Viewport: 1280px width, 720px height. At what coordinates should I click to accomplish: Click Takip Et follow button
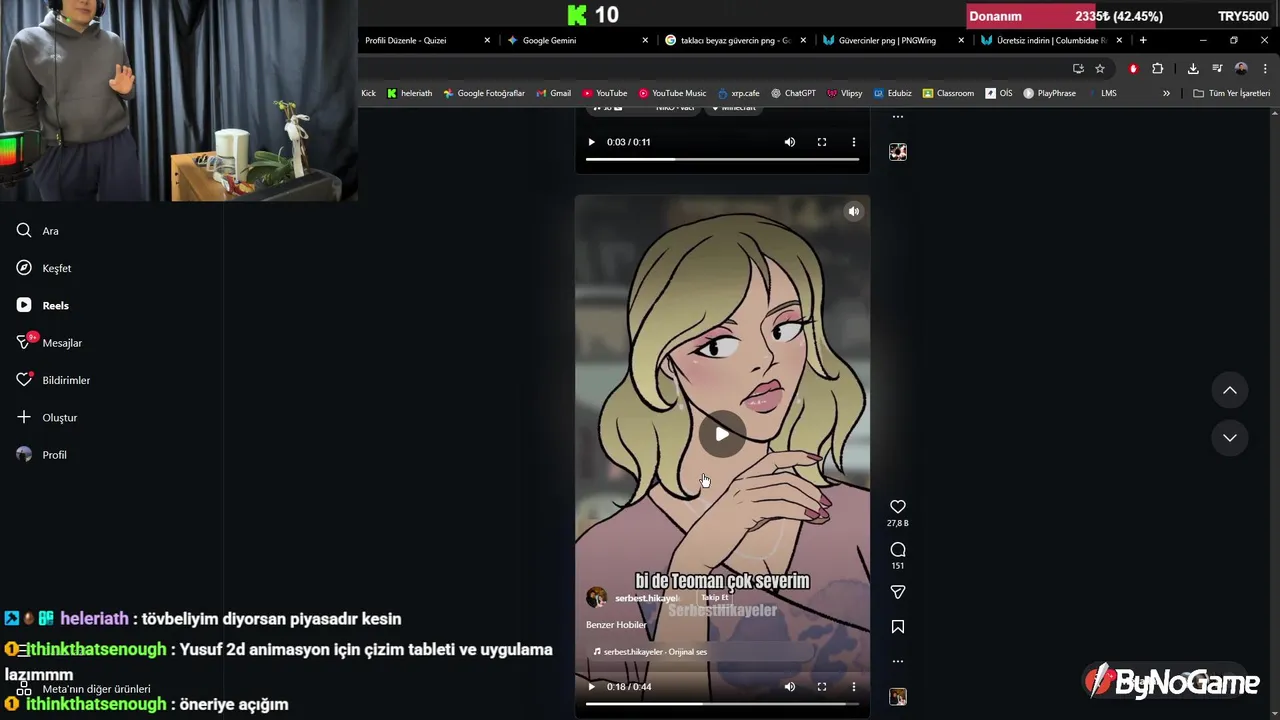click(x=715, y=598)
